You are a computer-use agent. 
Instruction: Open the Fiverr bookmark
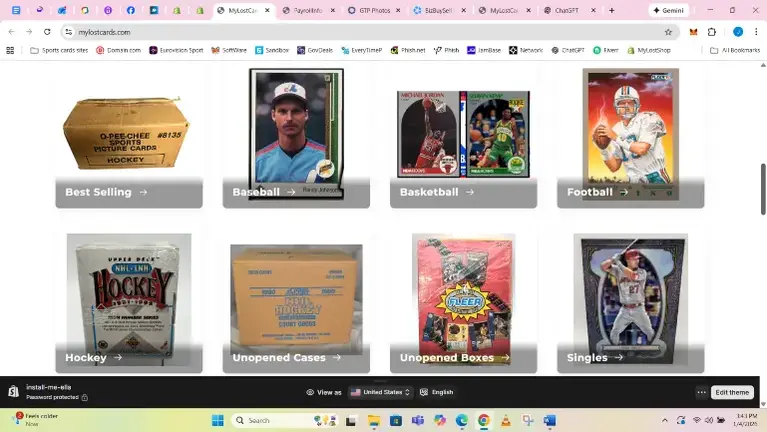pos(606,50)
